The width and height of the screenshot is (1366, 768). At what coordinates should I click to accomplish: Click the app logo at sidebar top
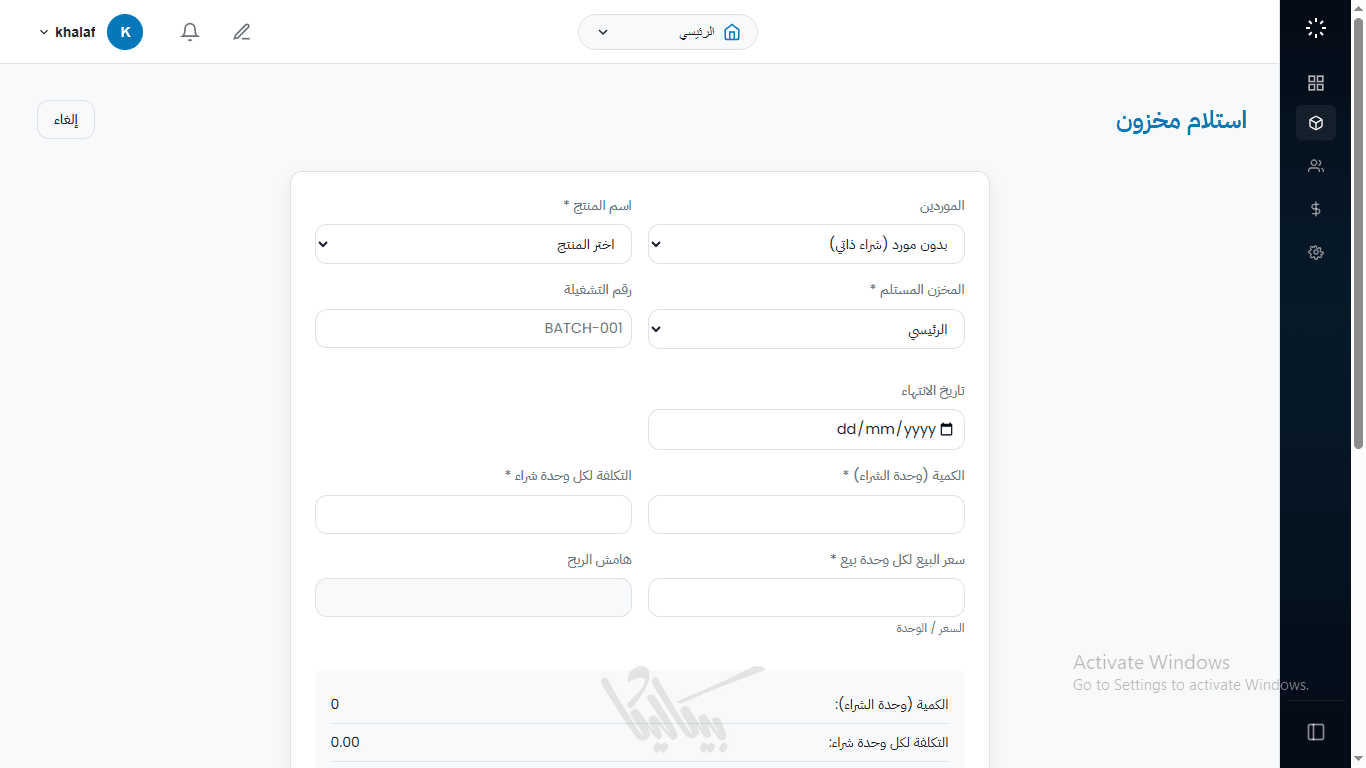(x=1316, y=29)
